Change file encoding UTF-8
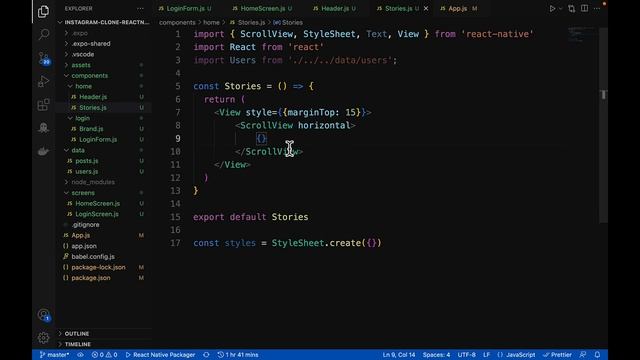 pyautogui.click(x=467, y=355)
